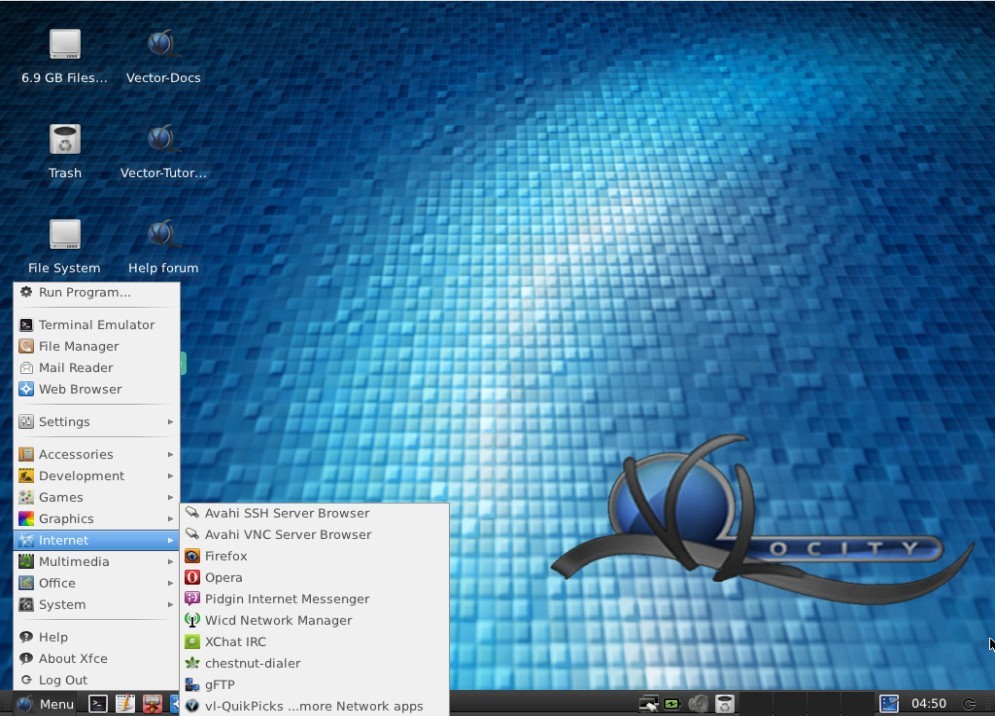Click the Menu button in the panel
995x716 pixels.
[x=45, y=703]
